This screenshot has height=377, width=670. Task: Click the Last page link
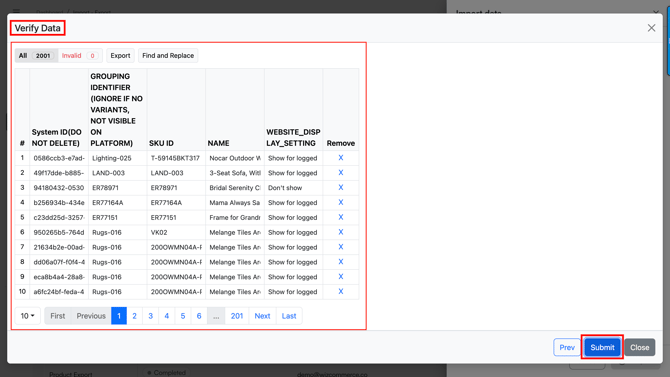tap(289, 316)
